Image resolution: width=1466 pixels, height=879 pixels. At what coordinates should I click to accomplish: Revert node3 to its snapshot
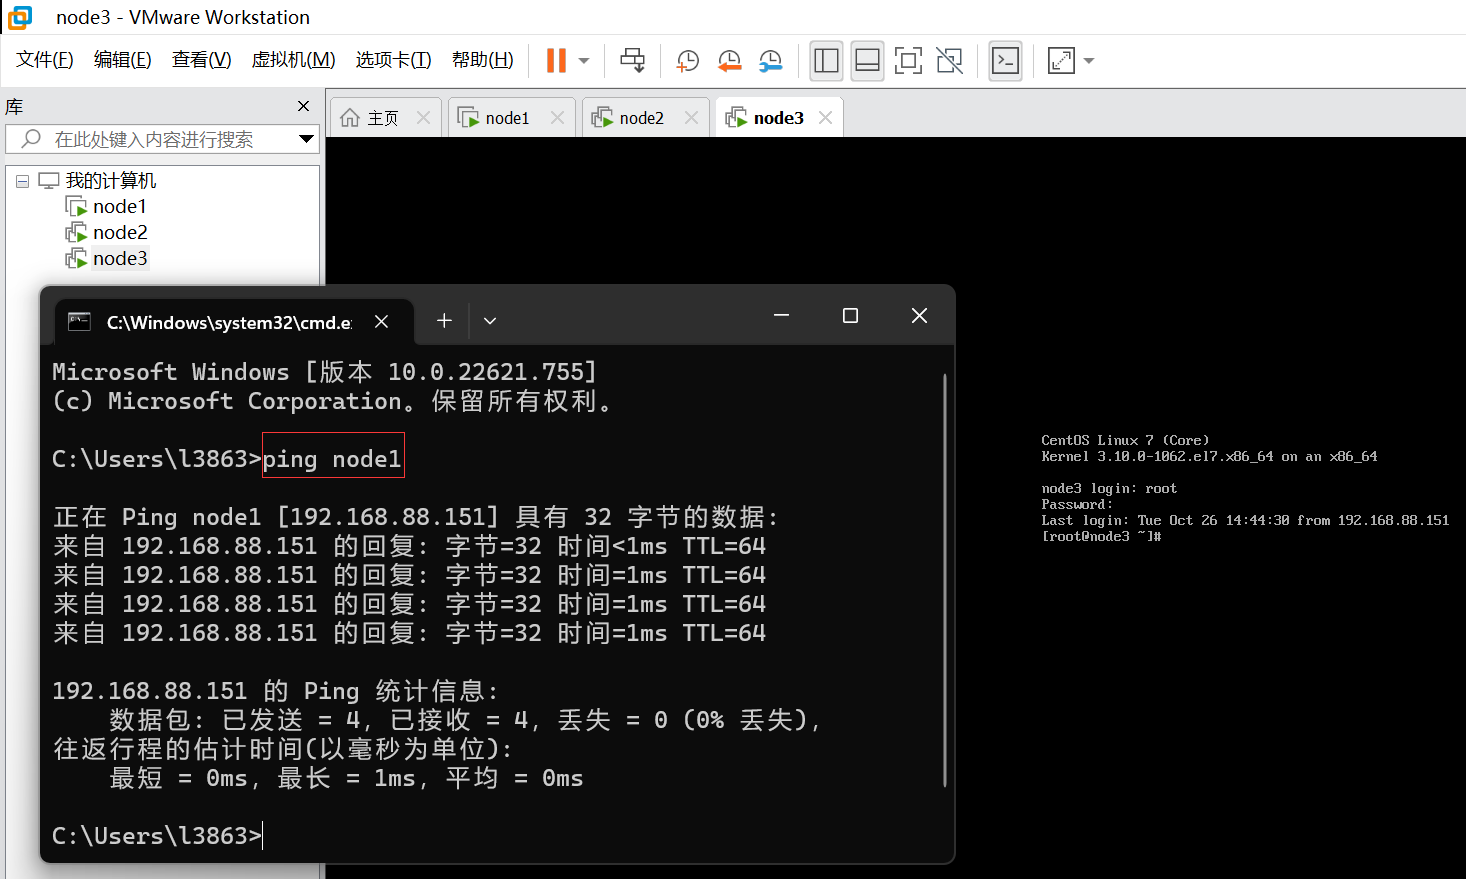[729, 61]
